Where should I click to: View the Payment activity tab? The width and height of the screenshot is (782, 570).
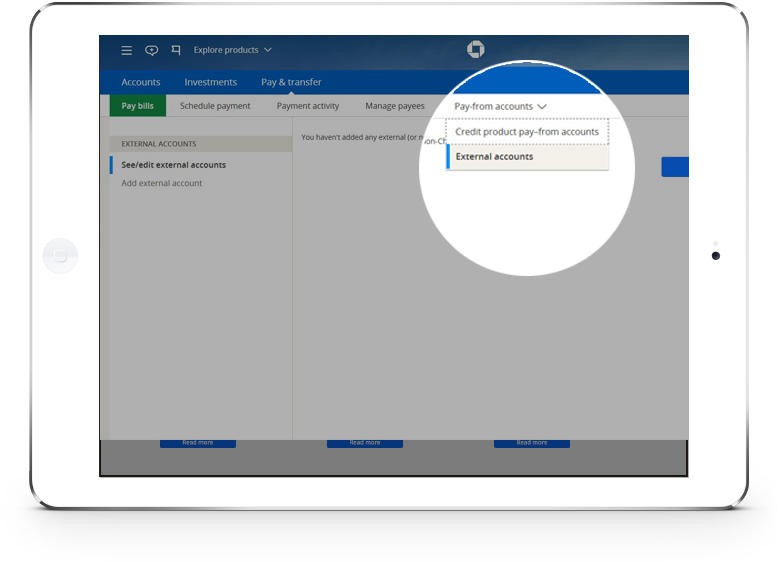[x=308, y=106]
